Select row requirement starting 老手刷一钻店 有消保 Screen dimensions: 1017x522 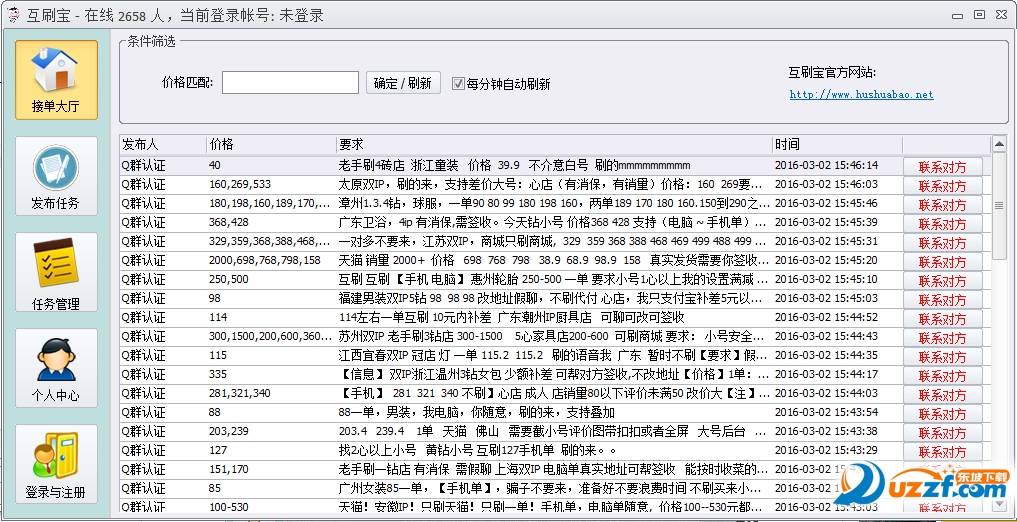pyautogui.click(x=553, y=469)
